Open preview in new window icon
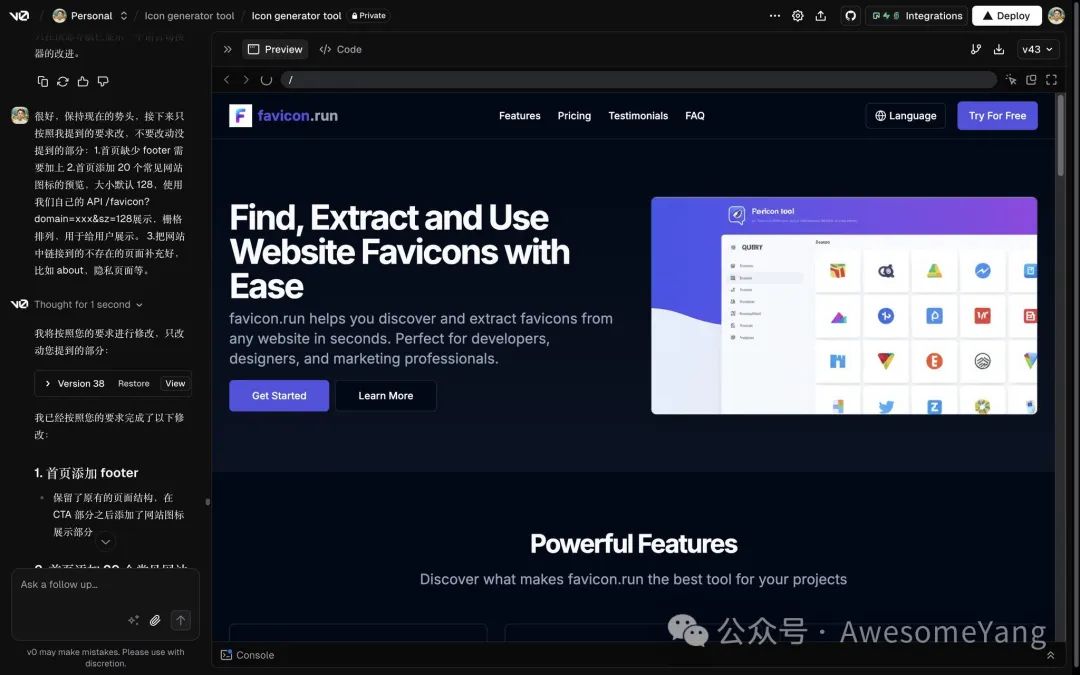The image size is (1080, 675). click(x=1031, y=80)
